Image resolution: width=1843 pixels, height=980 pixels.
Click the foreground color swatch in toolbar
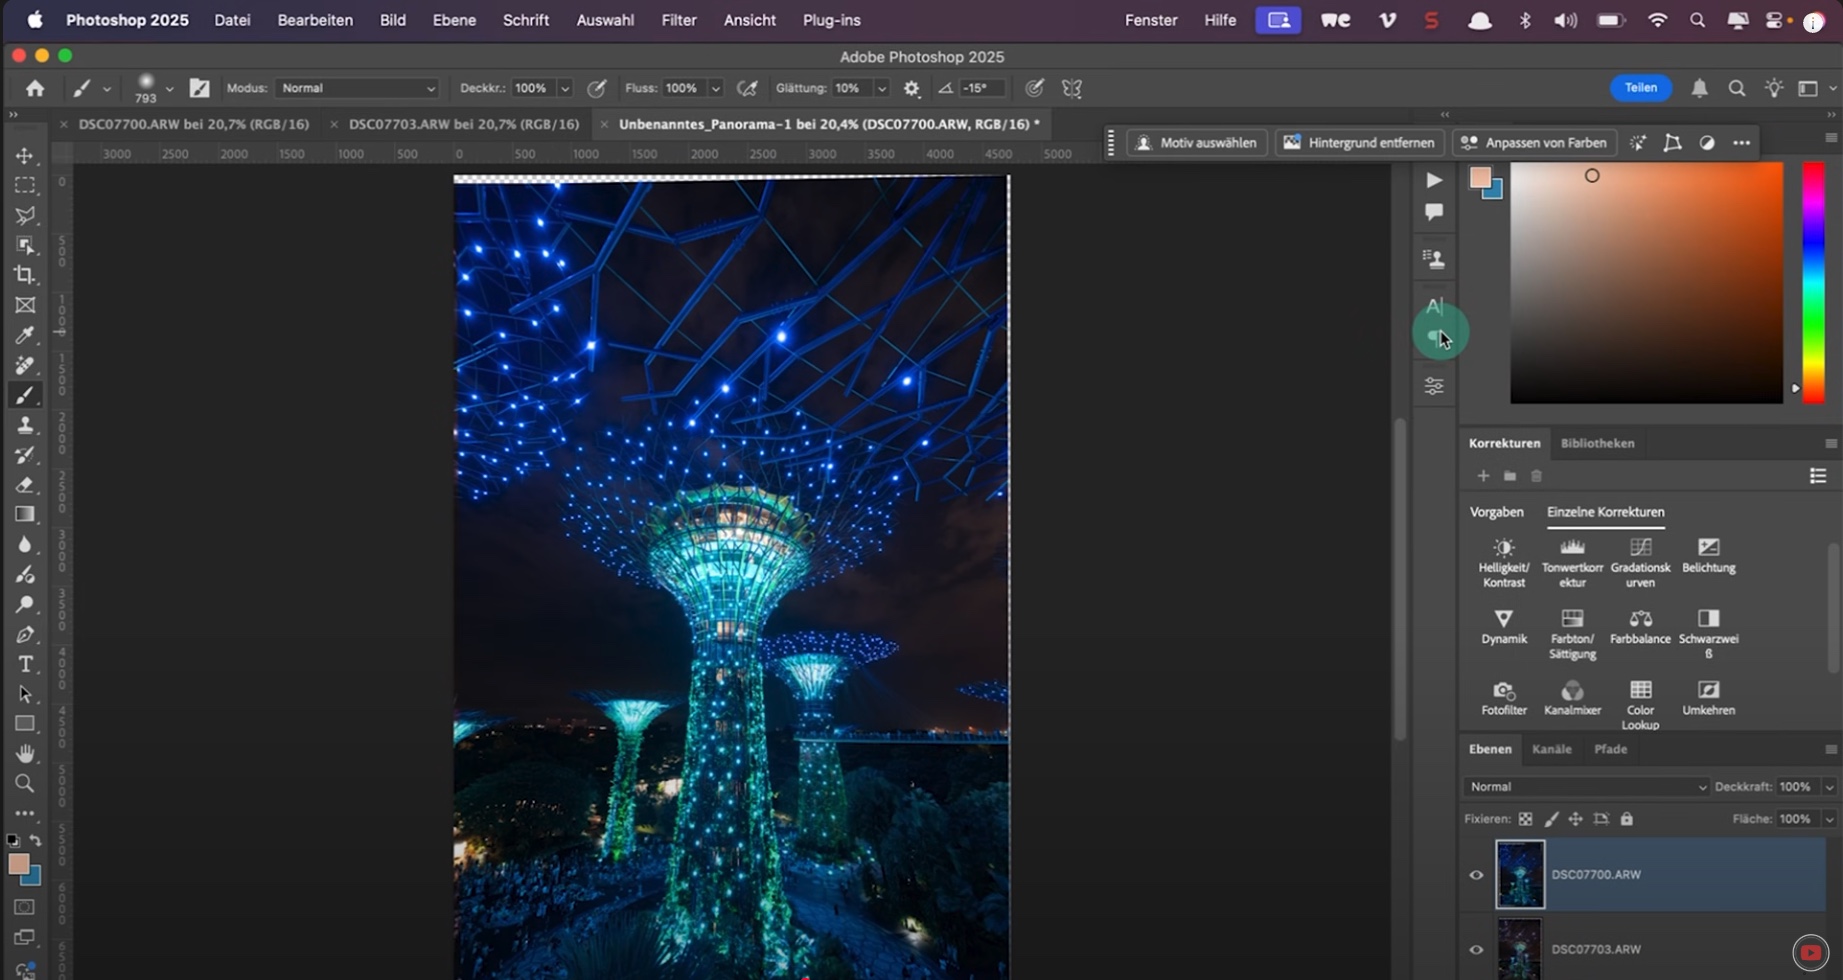click(x=18, y=865)
